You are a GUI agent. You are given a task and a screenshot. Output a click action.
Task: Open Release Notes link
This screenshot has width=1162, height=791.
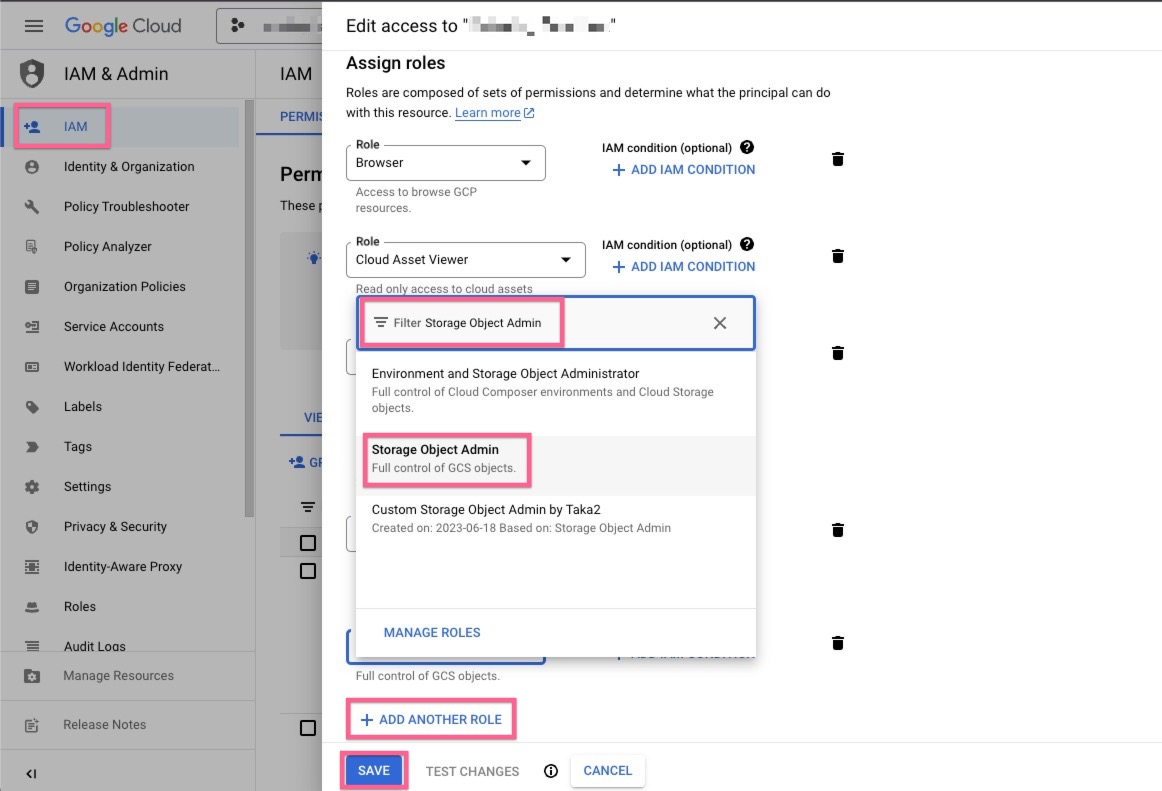pos(104,725)
